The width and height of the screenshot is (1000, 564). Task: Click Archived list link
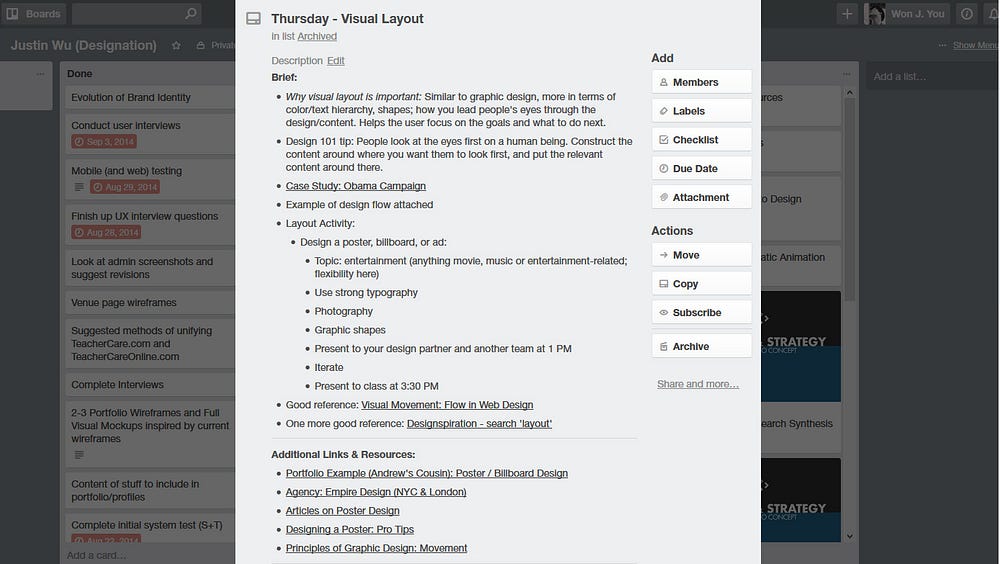[x=317, y=36]
